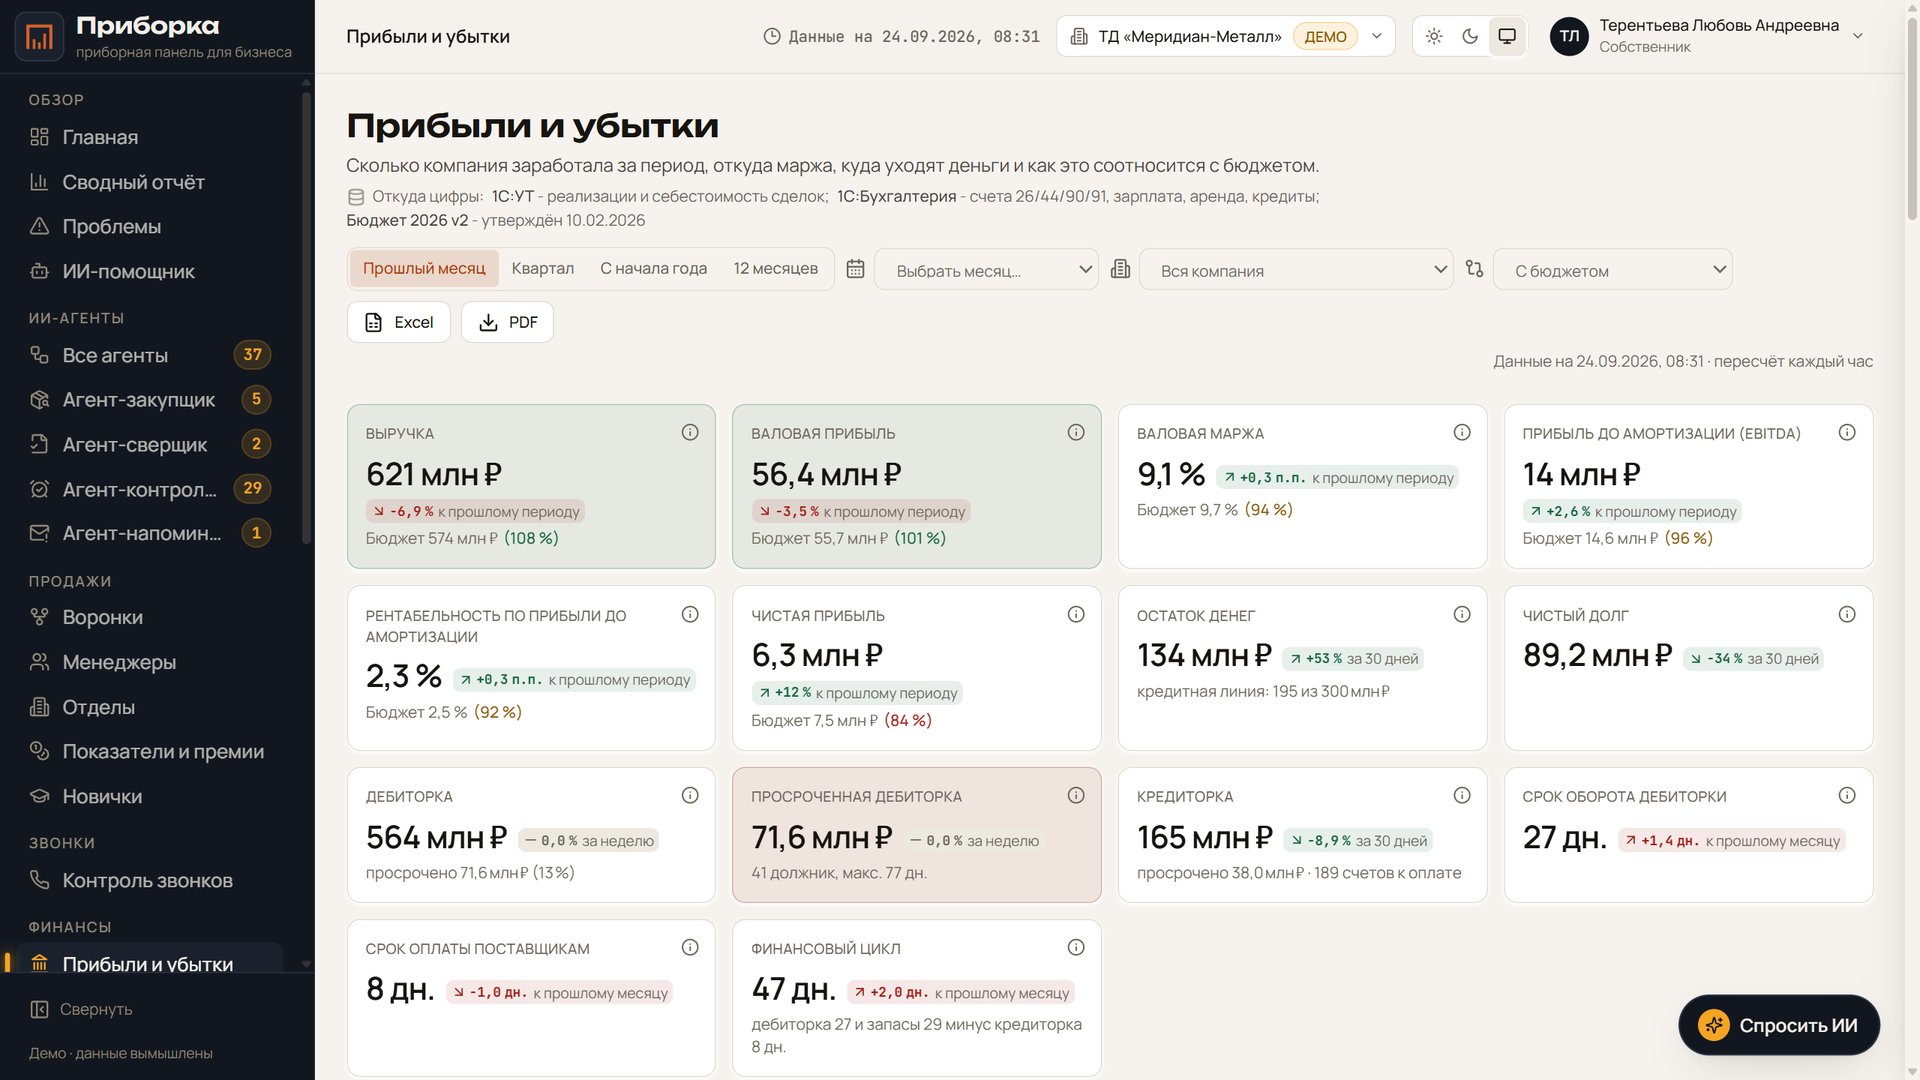Screen dimensions: 1920x1080
Task: Open ИИ-помощник page
Action: [150, 271]
